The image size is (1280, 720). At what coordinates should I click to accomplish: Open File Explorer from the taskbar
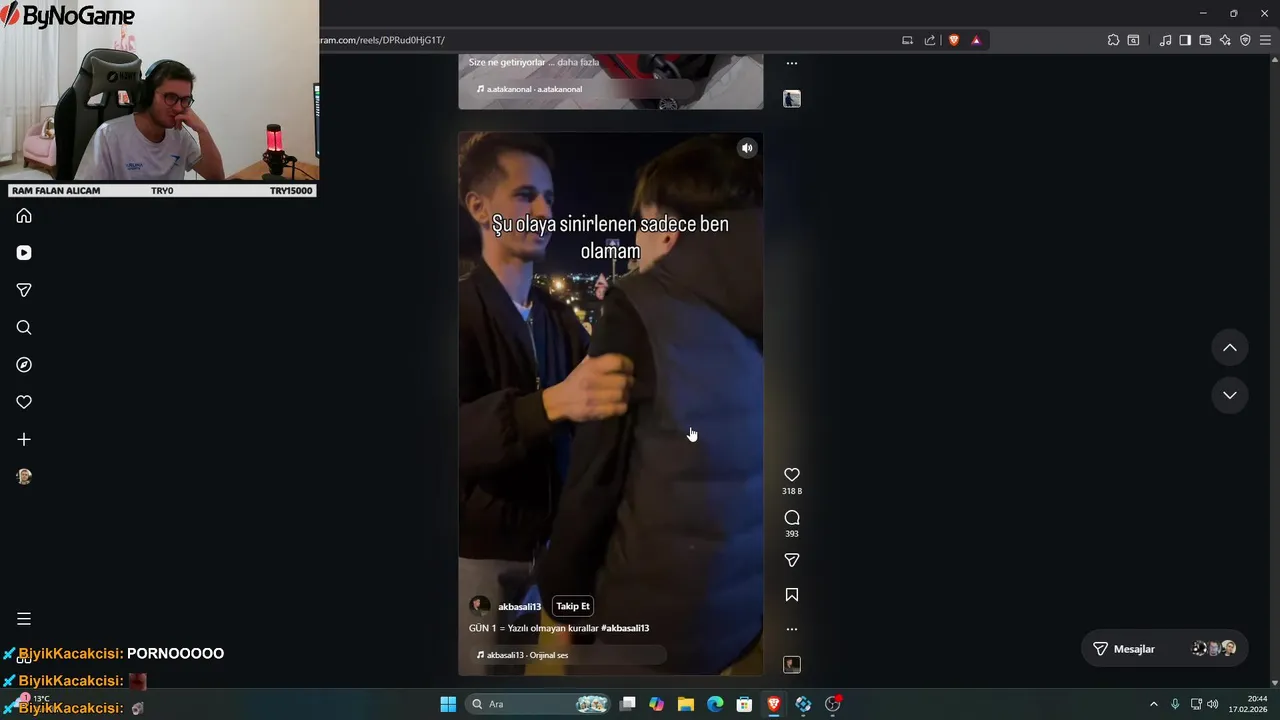coord(686,704)
